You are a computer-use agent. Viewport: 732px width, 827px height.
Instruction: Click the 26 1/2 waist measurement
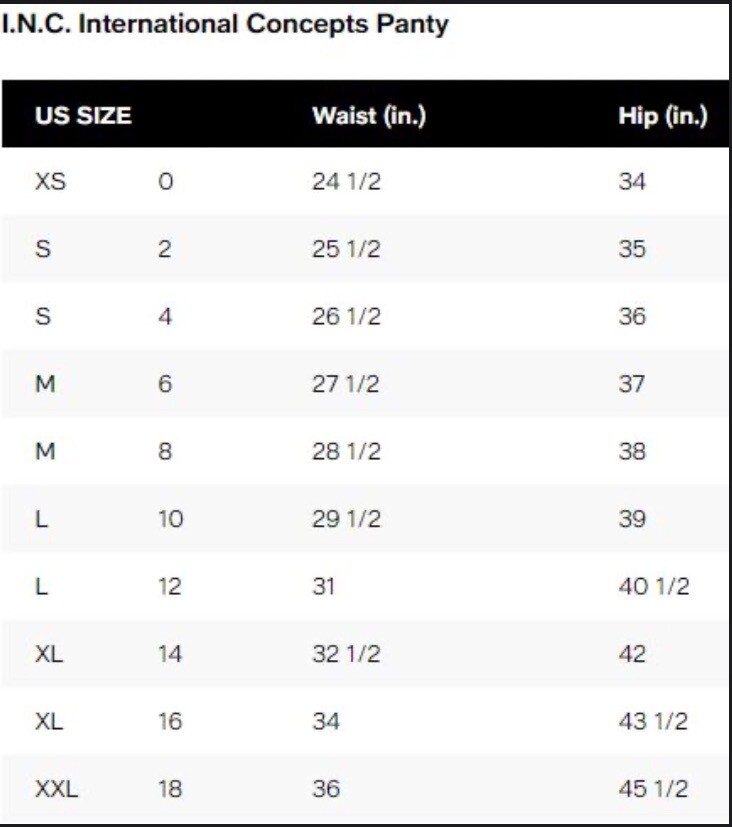346,316
